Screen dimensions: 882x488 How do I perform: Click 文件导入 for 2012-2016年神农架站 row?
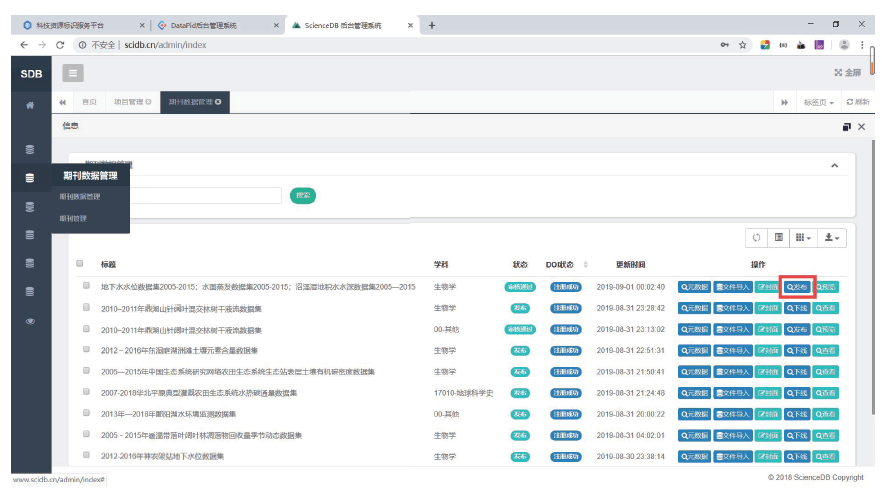[x=732, y=457]
